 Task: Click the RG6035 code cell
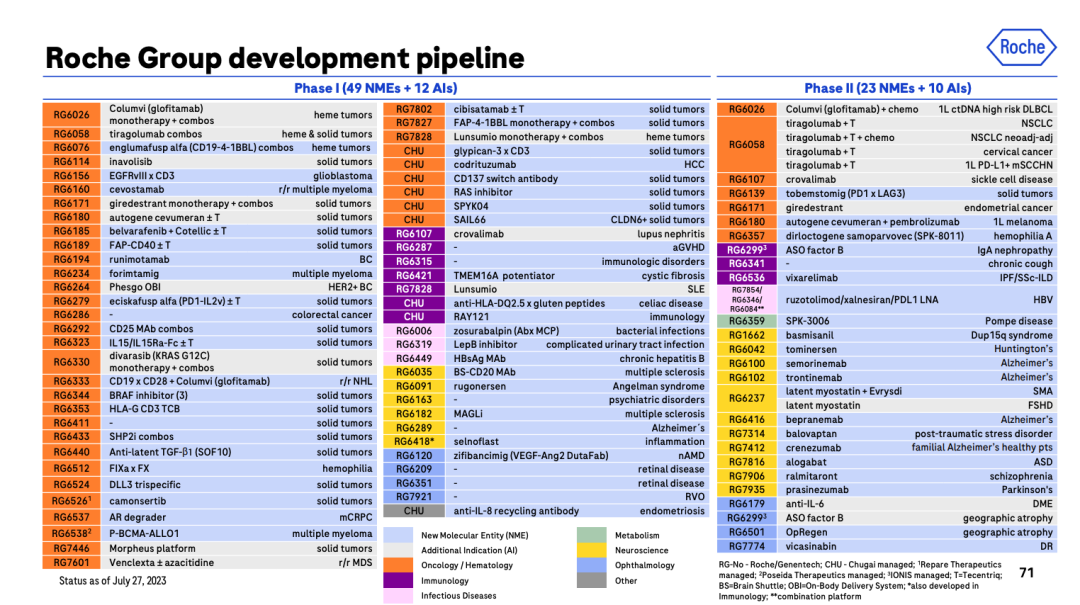[414, 372]
